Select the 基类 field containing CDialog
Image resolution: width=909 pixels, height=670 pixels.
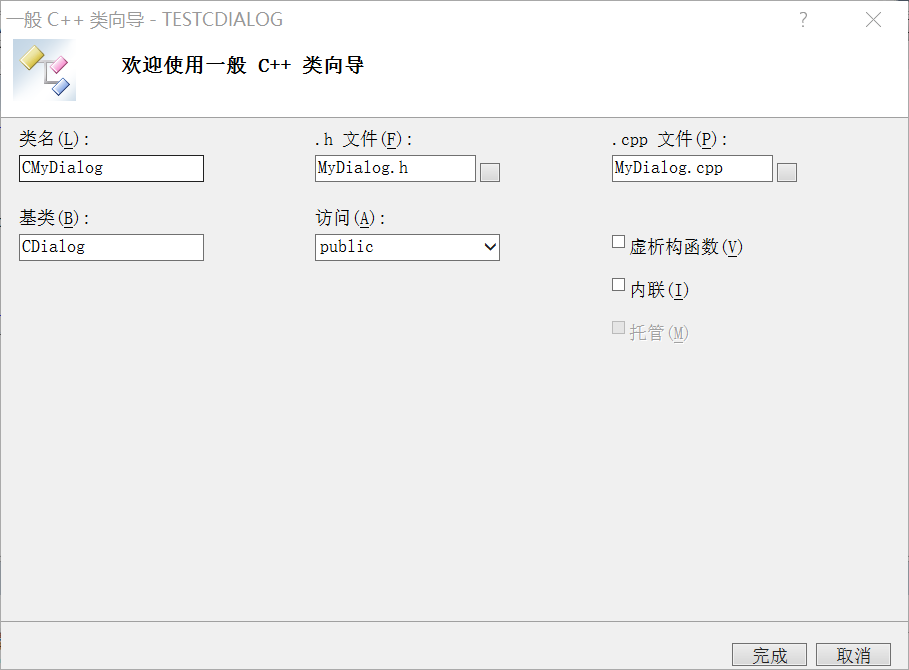111,247
